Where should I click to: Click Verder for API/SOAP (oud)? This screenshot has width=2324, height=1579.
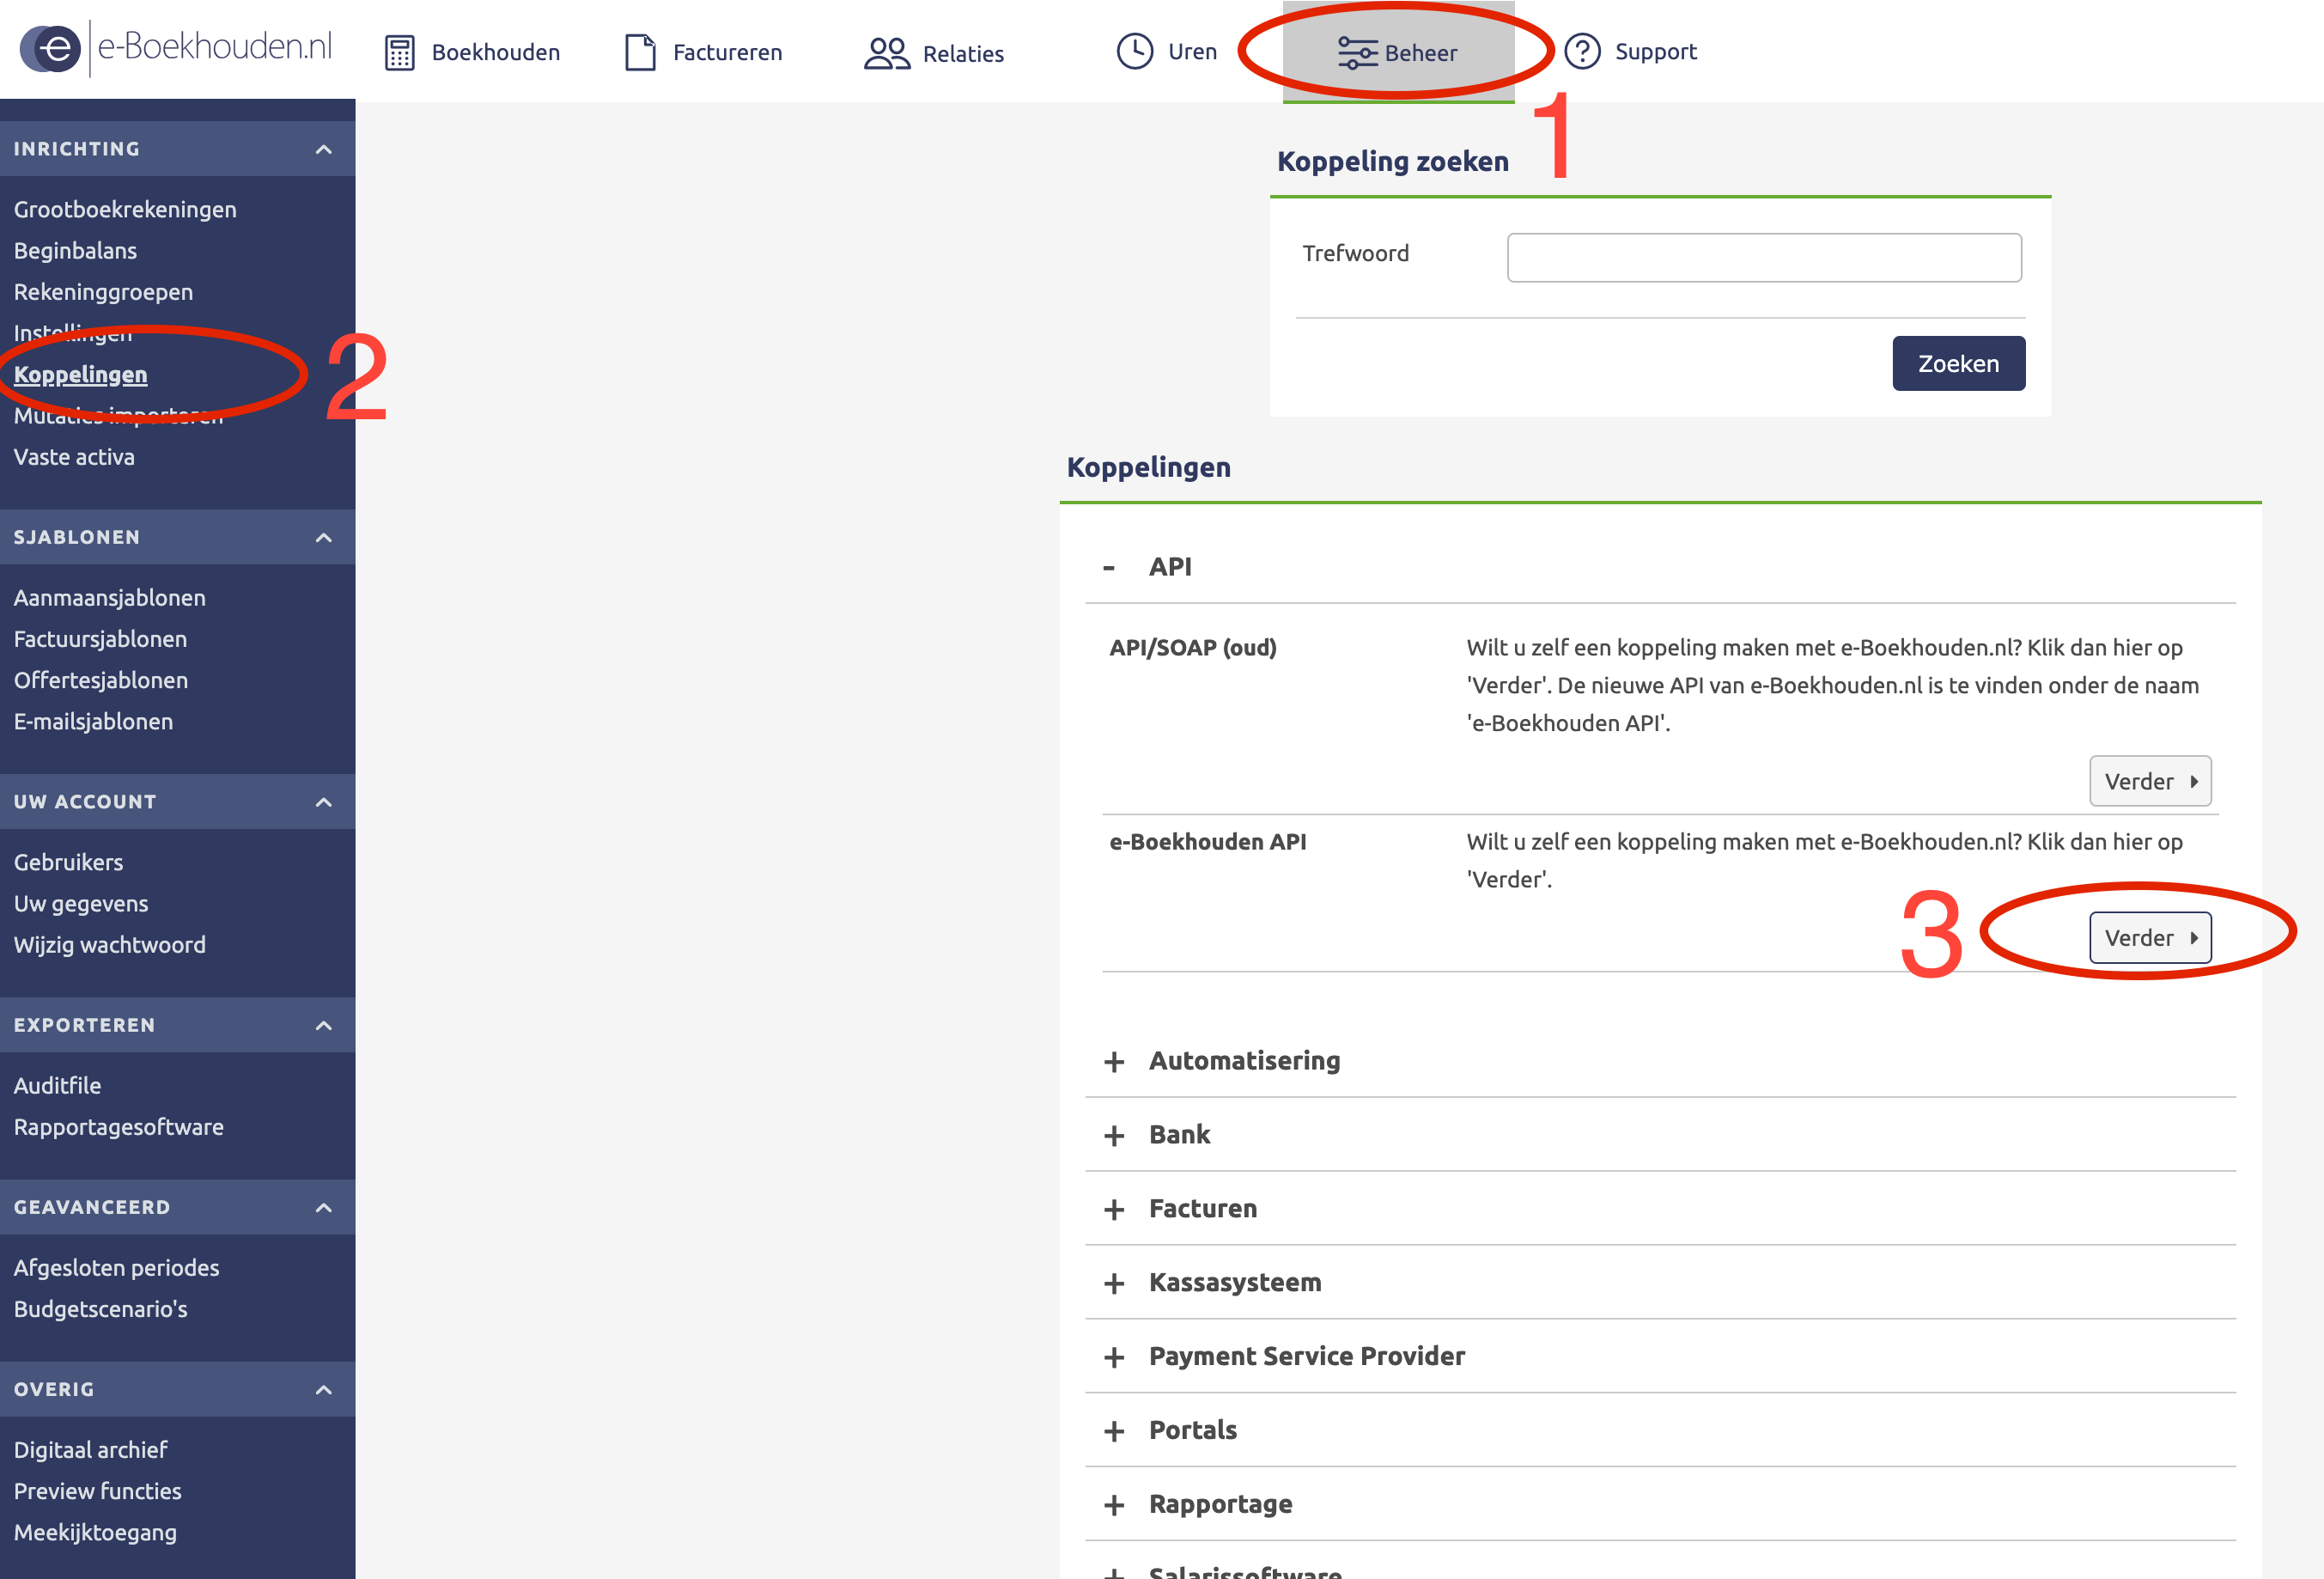click(x=2149, y=781)
